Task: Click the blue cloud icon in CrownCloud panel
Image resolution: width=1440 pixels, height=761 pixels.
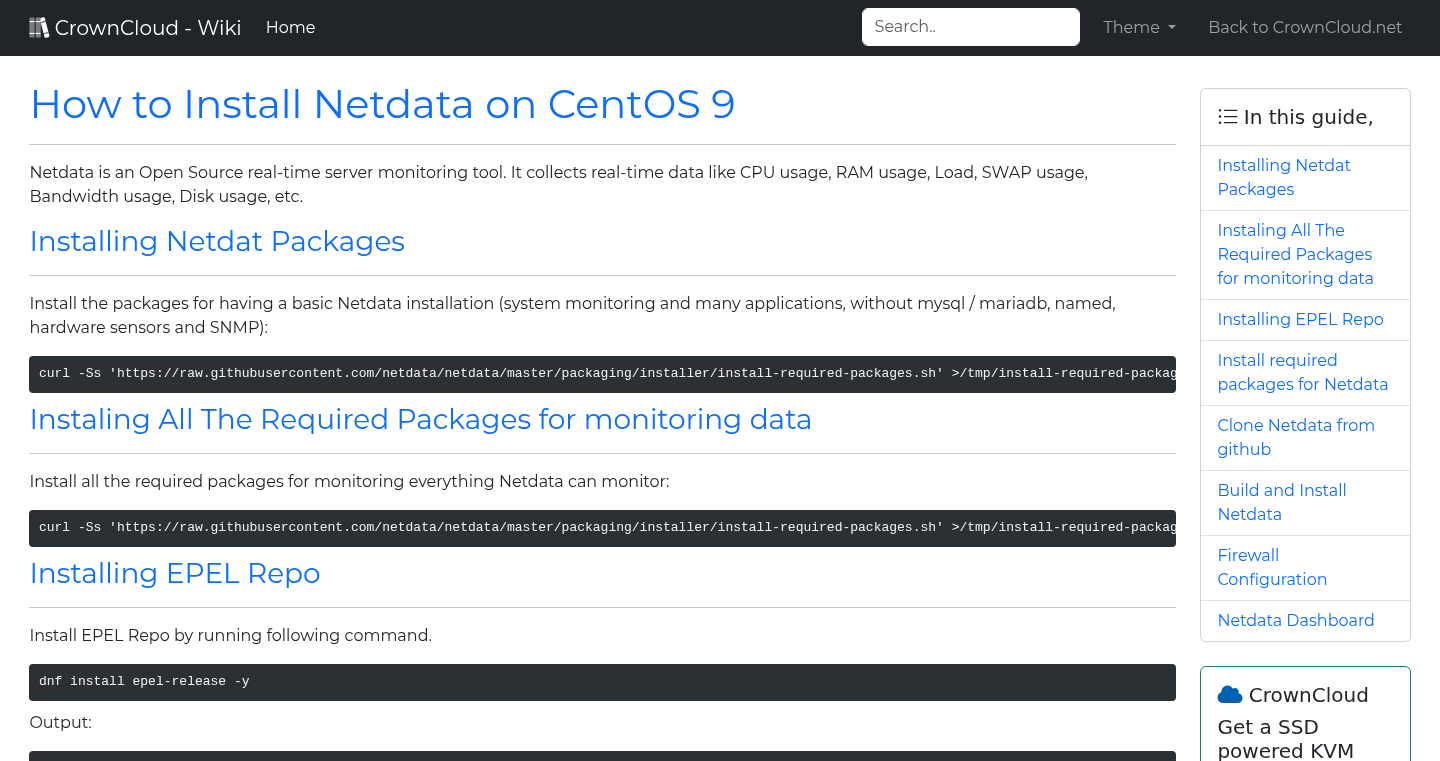Action: click(1229, 694)
